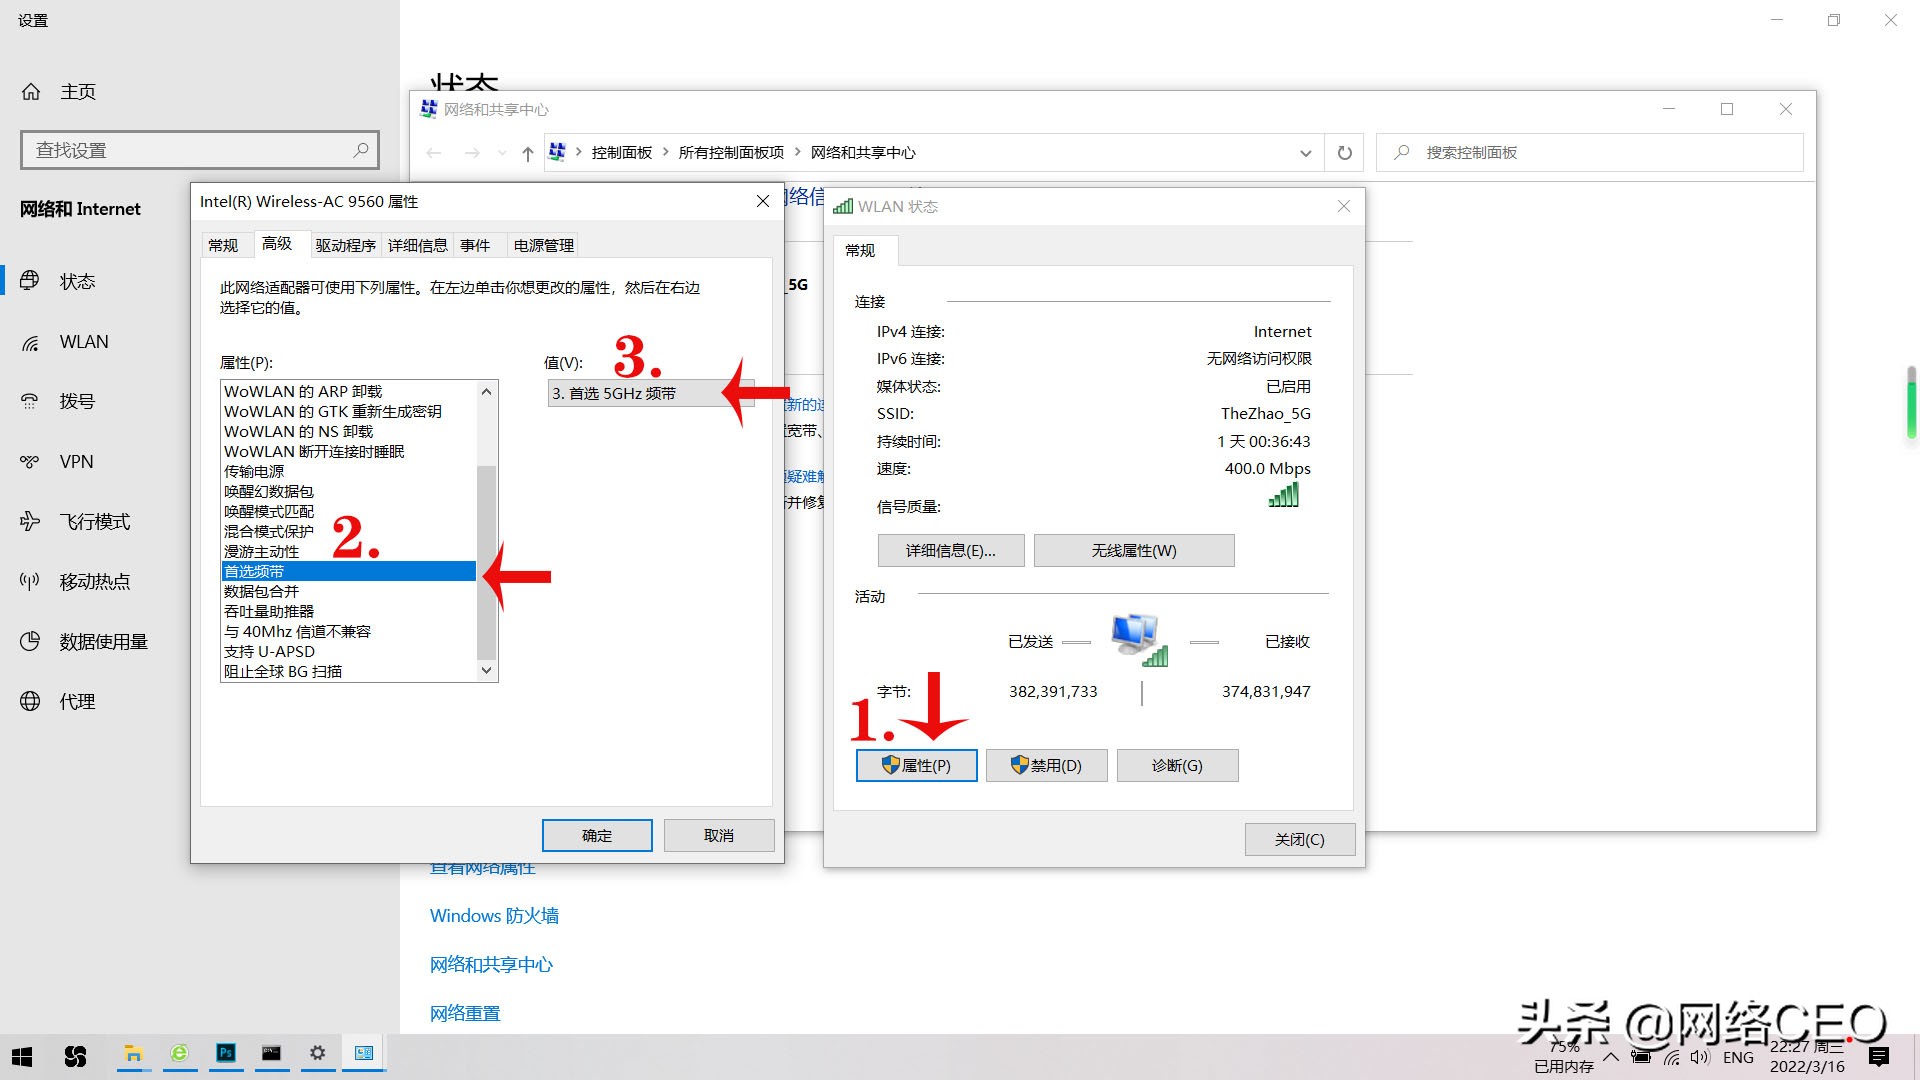This screenshot has width=1920, height=1080.
Task: Open Photoshop from the taskbar
Action: point(226,1053)
